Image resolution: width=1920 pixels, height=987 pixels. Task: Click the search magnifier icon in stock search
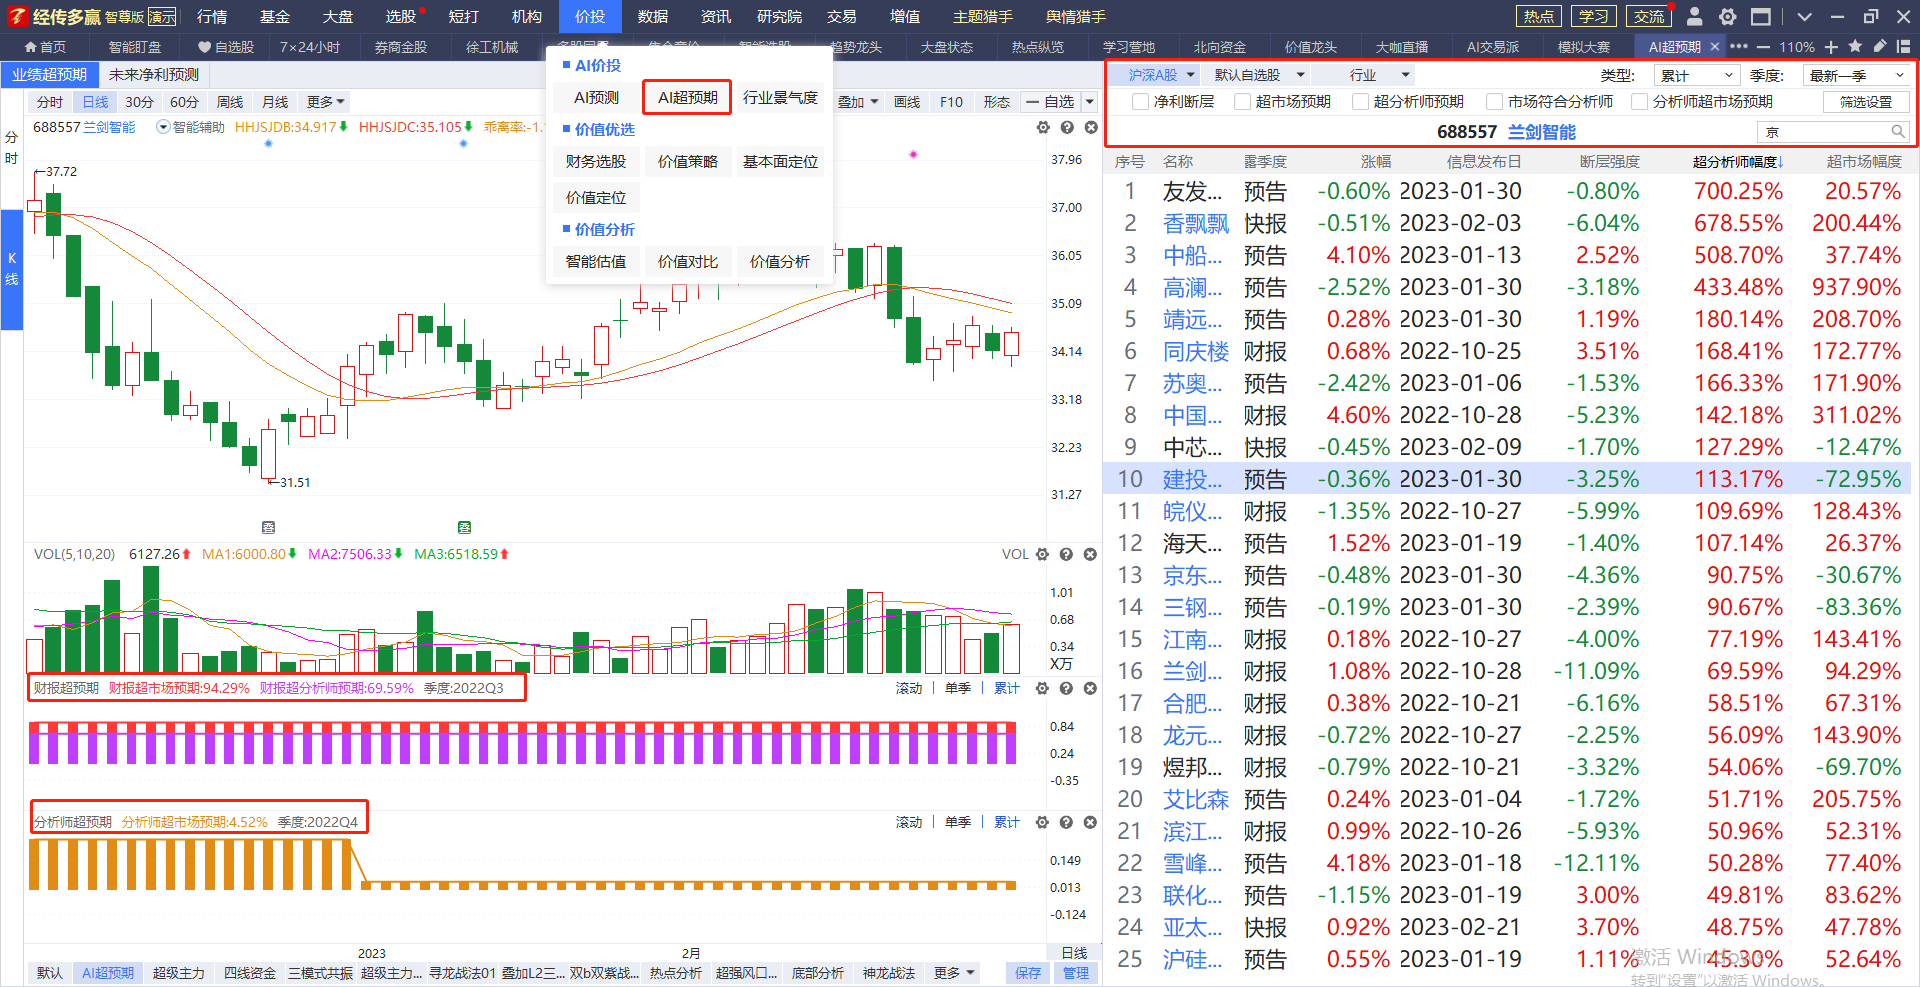click(1897, 132)
